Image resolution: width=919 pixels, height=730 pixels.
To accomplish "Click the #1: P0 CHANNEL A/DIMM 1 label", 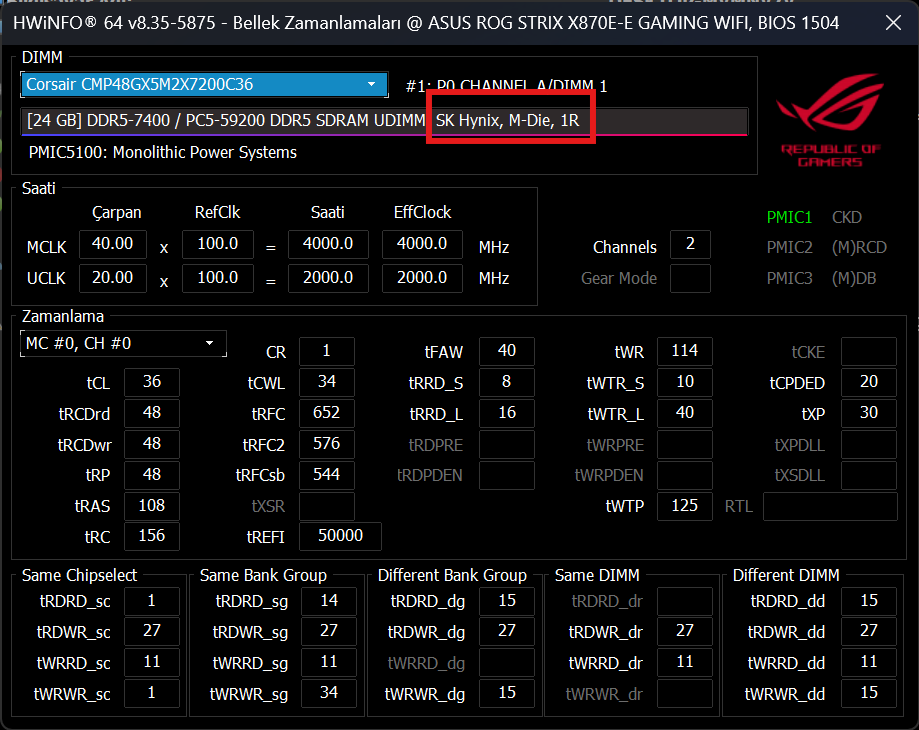I will (506, 86).
